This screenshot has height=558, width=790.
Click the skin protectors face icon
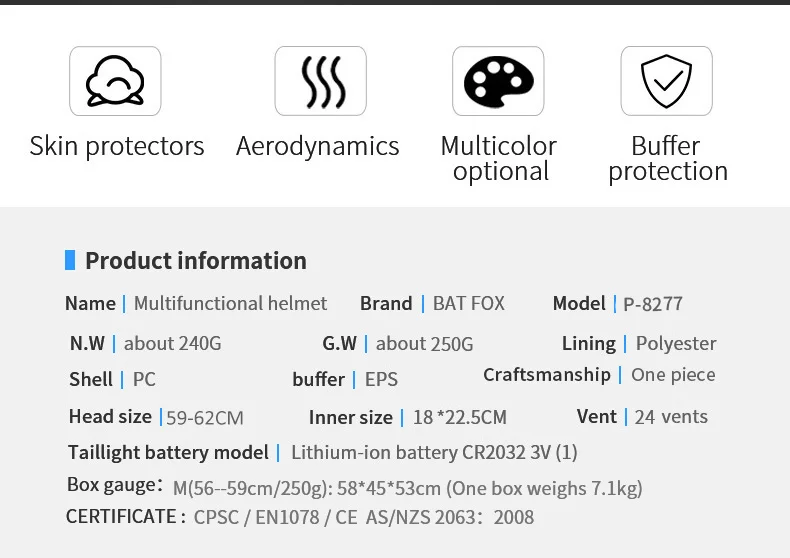click(x=115, y=81)
